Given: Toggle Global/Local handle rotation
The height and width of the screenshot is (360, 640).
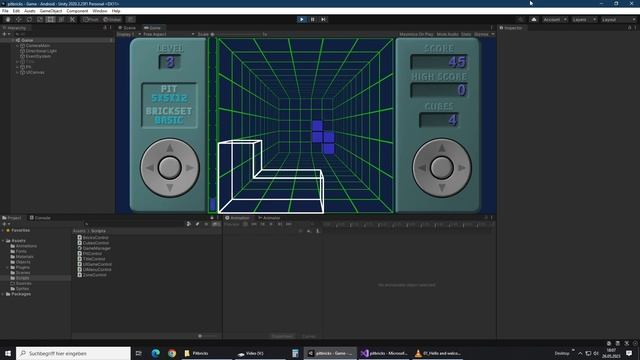Looking at the screenshot, I should (x=112, y=19).
